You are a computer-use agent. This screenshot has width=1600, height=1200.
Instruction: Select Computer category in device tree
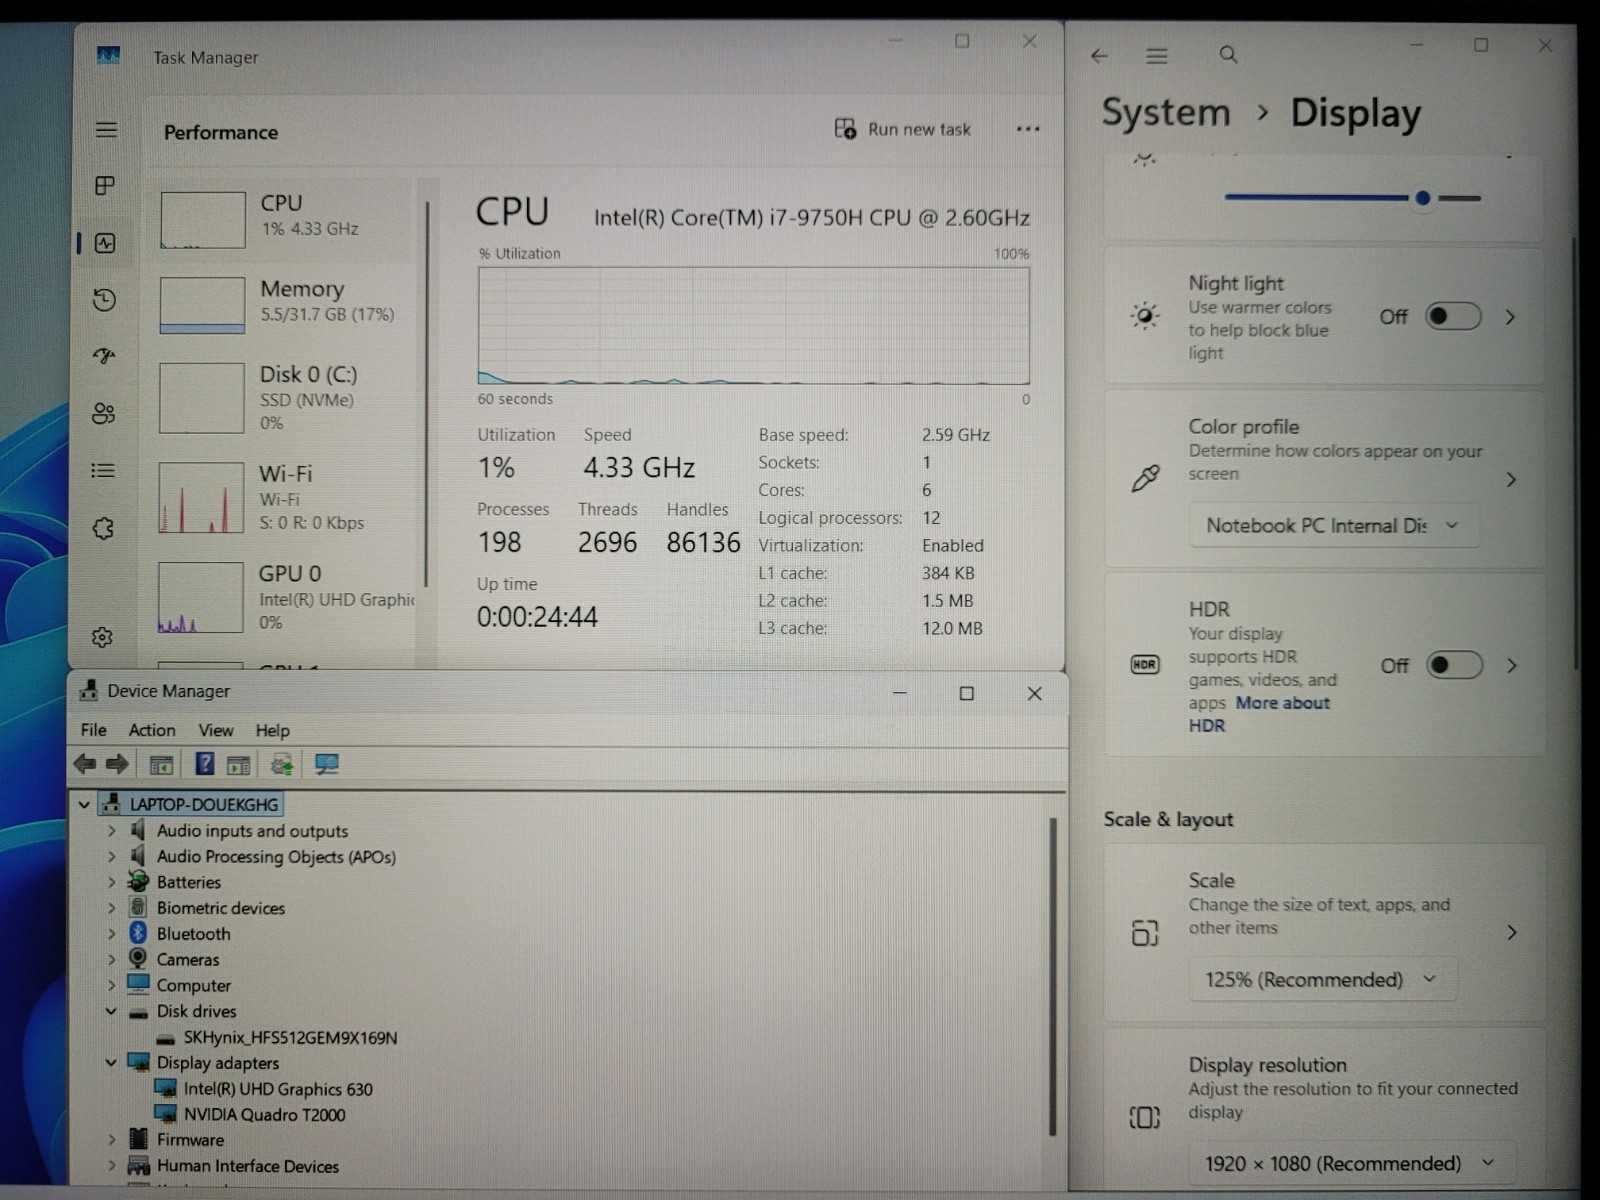tap(193, 985)
